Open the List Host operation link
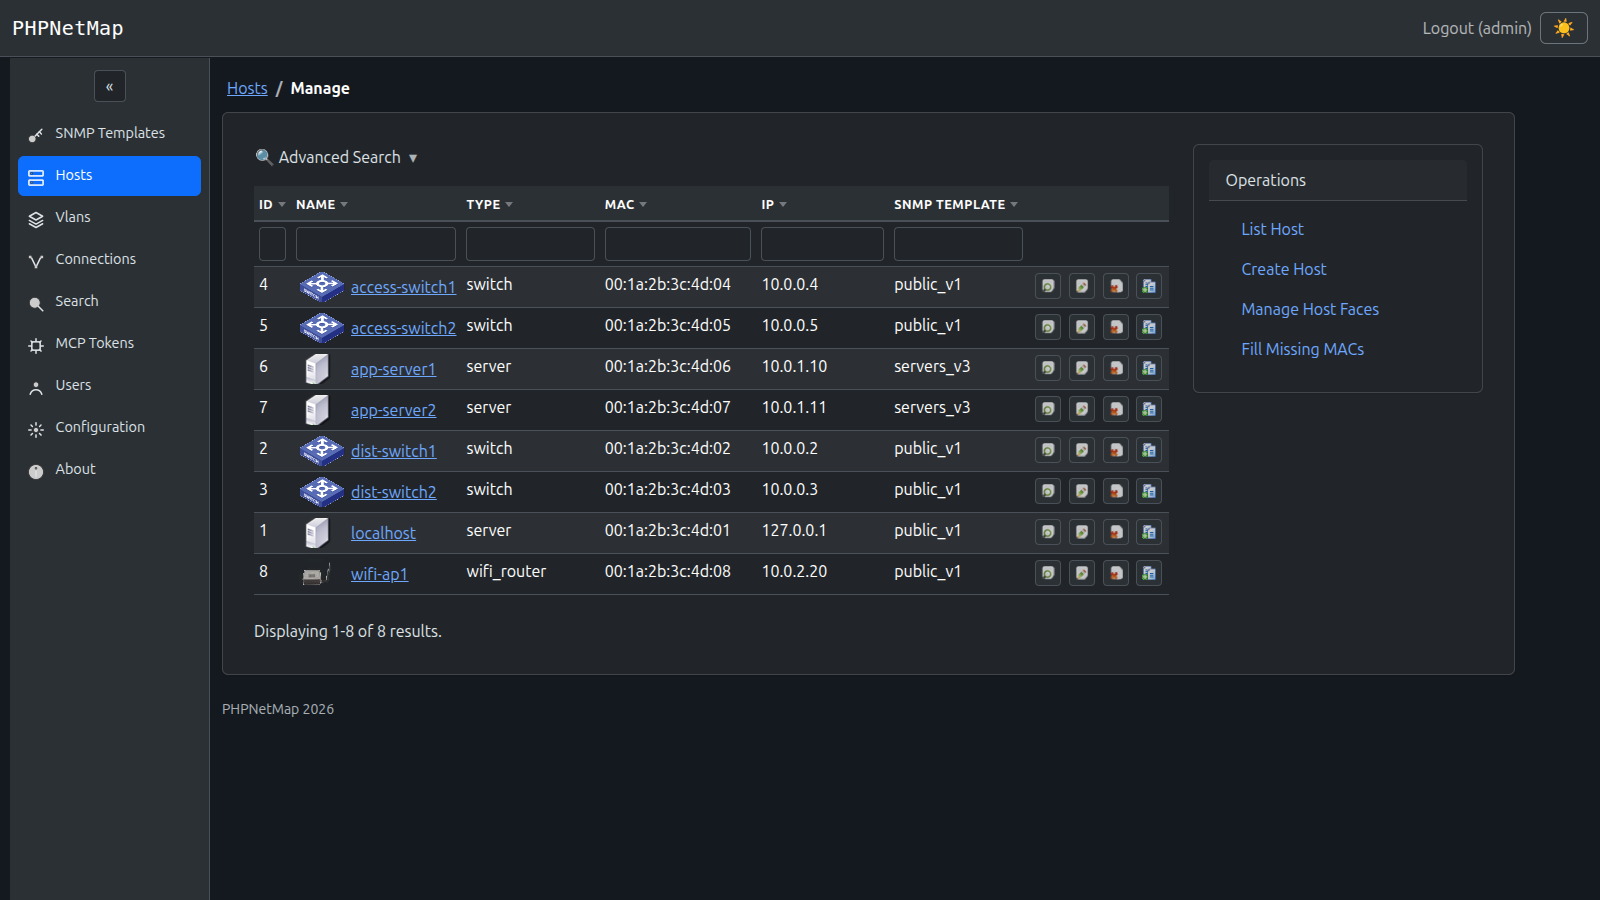Screen dimensions: 1600x900 tap(1273, 229)
